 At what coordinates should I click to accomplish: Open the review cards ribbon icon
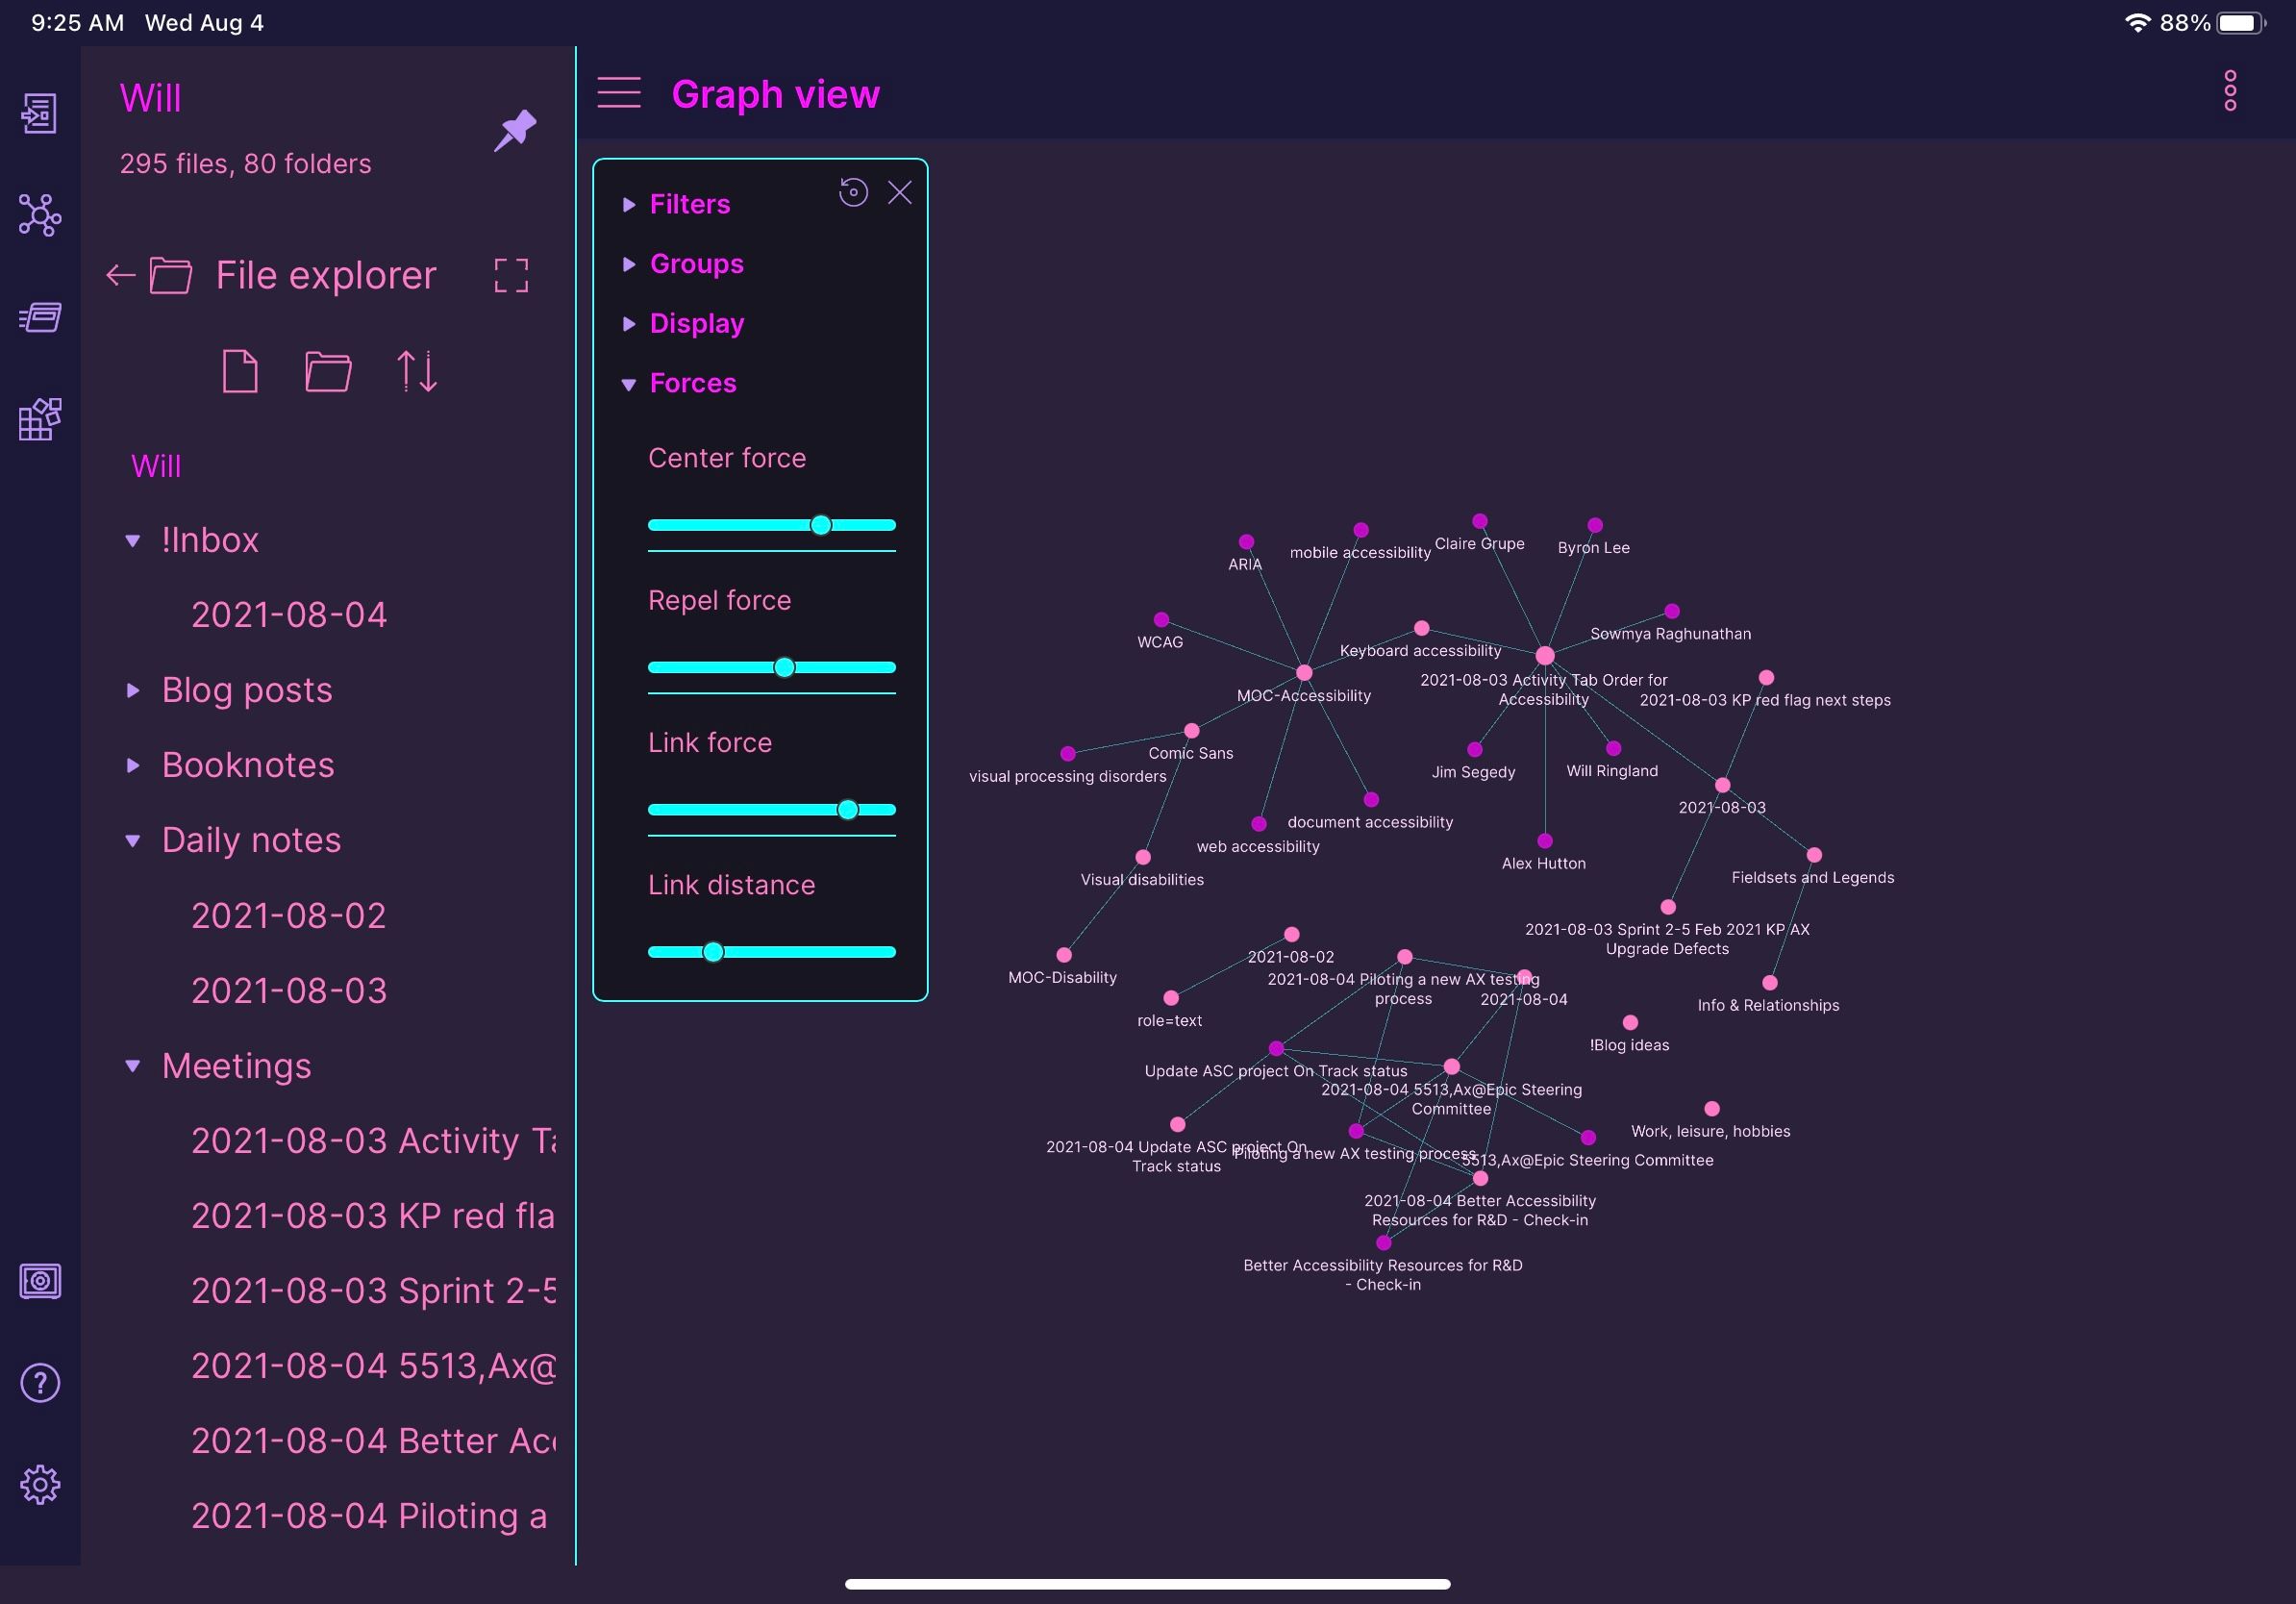(x=40, y=317)
